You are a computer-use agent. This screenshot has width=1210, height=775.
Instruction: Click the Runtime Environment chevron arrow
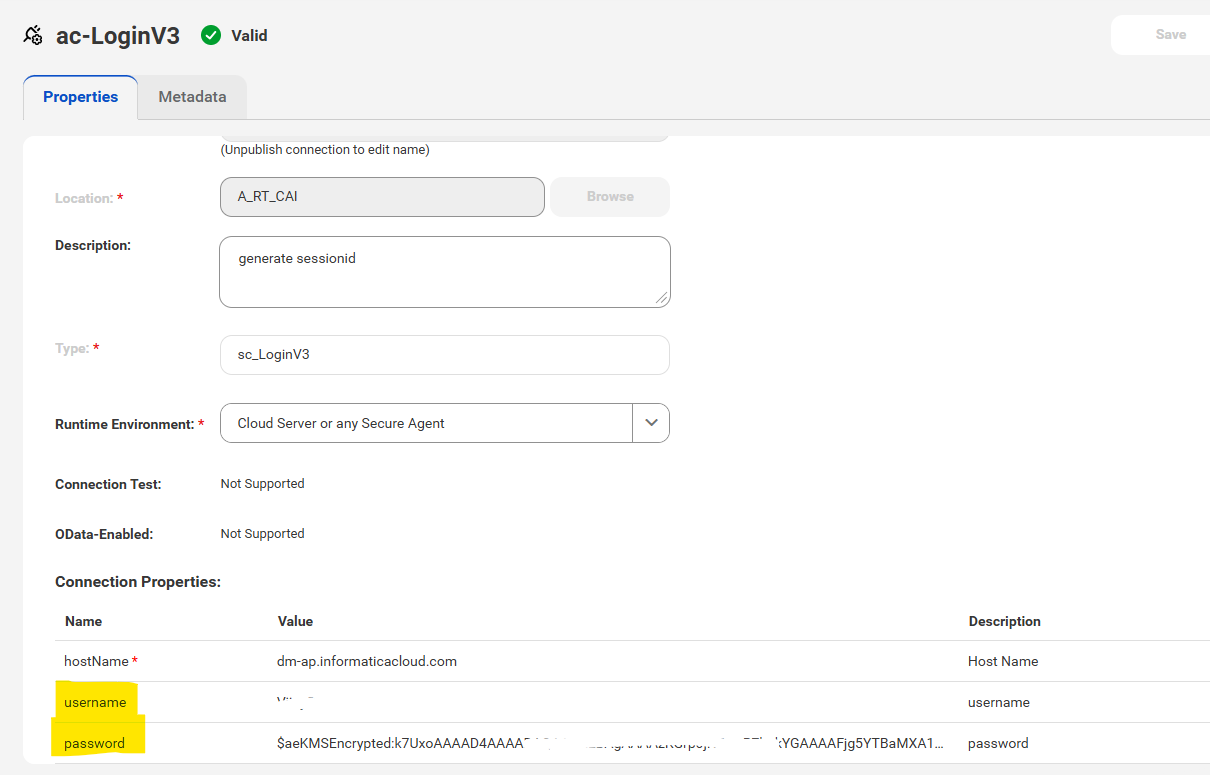pyautogui.click(x=651, y=423)
